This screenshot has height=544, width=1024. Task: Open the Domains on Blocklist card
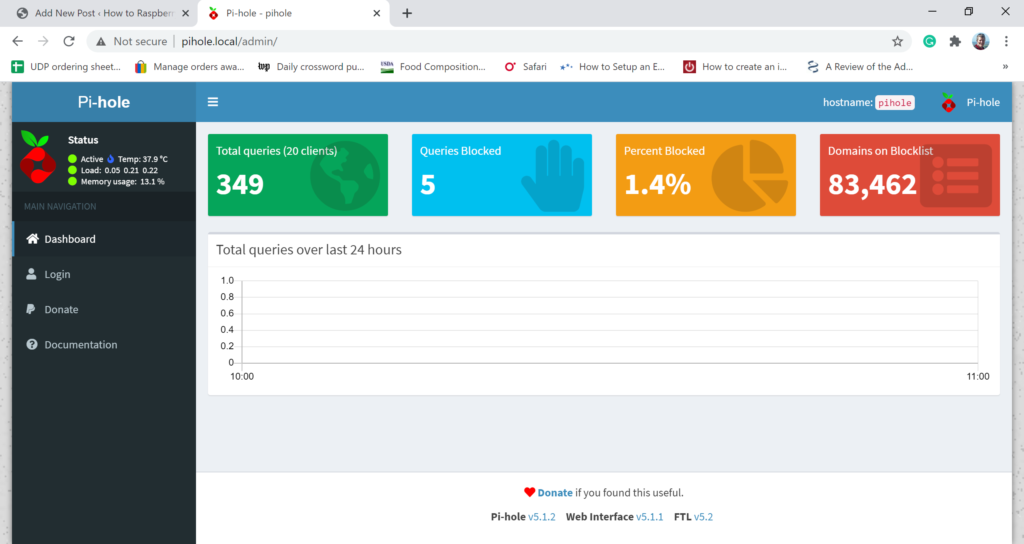(910, 175)
